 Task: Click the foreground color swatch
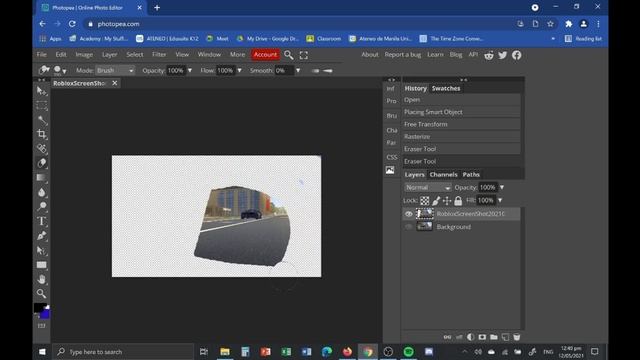pyautogui.click(x=39, y=308)
